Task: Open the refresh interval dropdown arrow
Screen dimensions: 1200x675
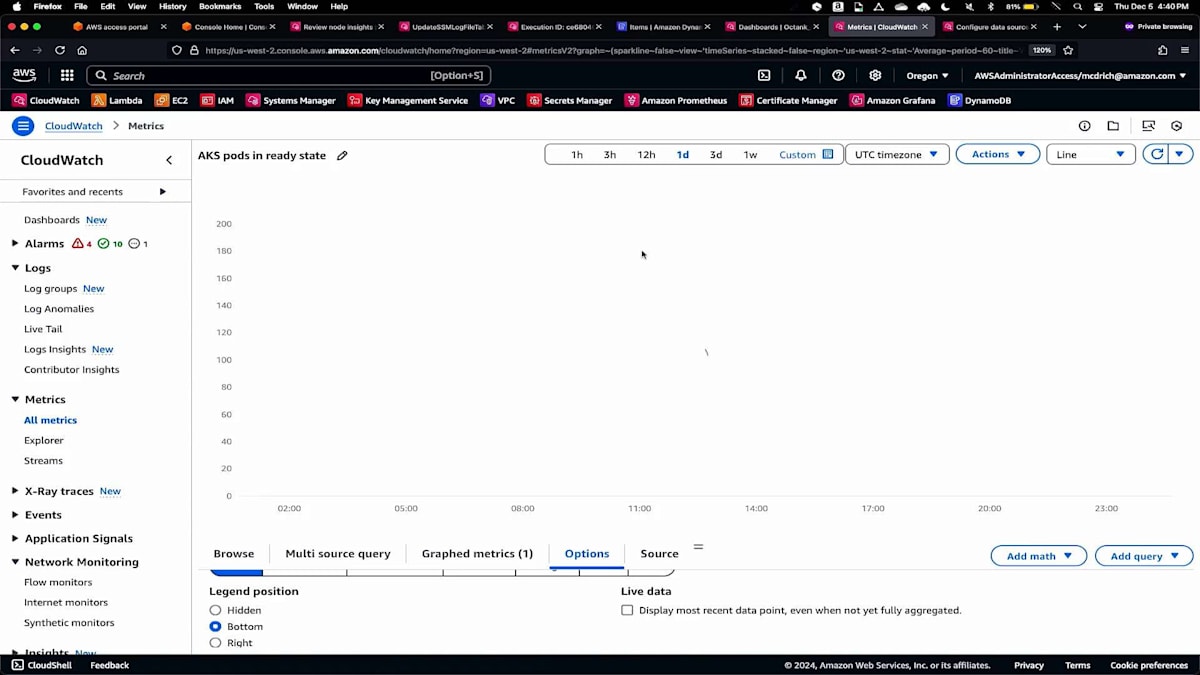Action: coord(1181,154)
